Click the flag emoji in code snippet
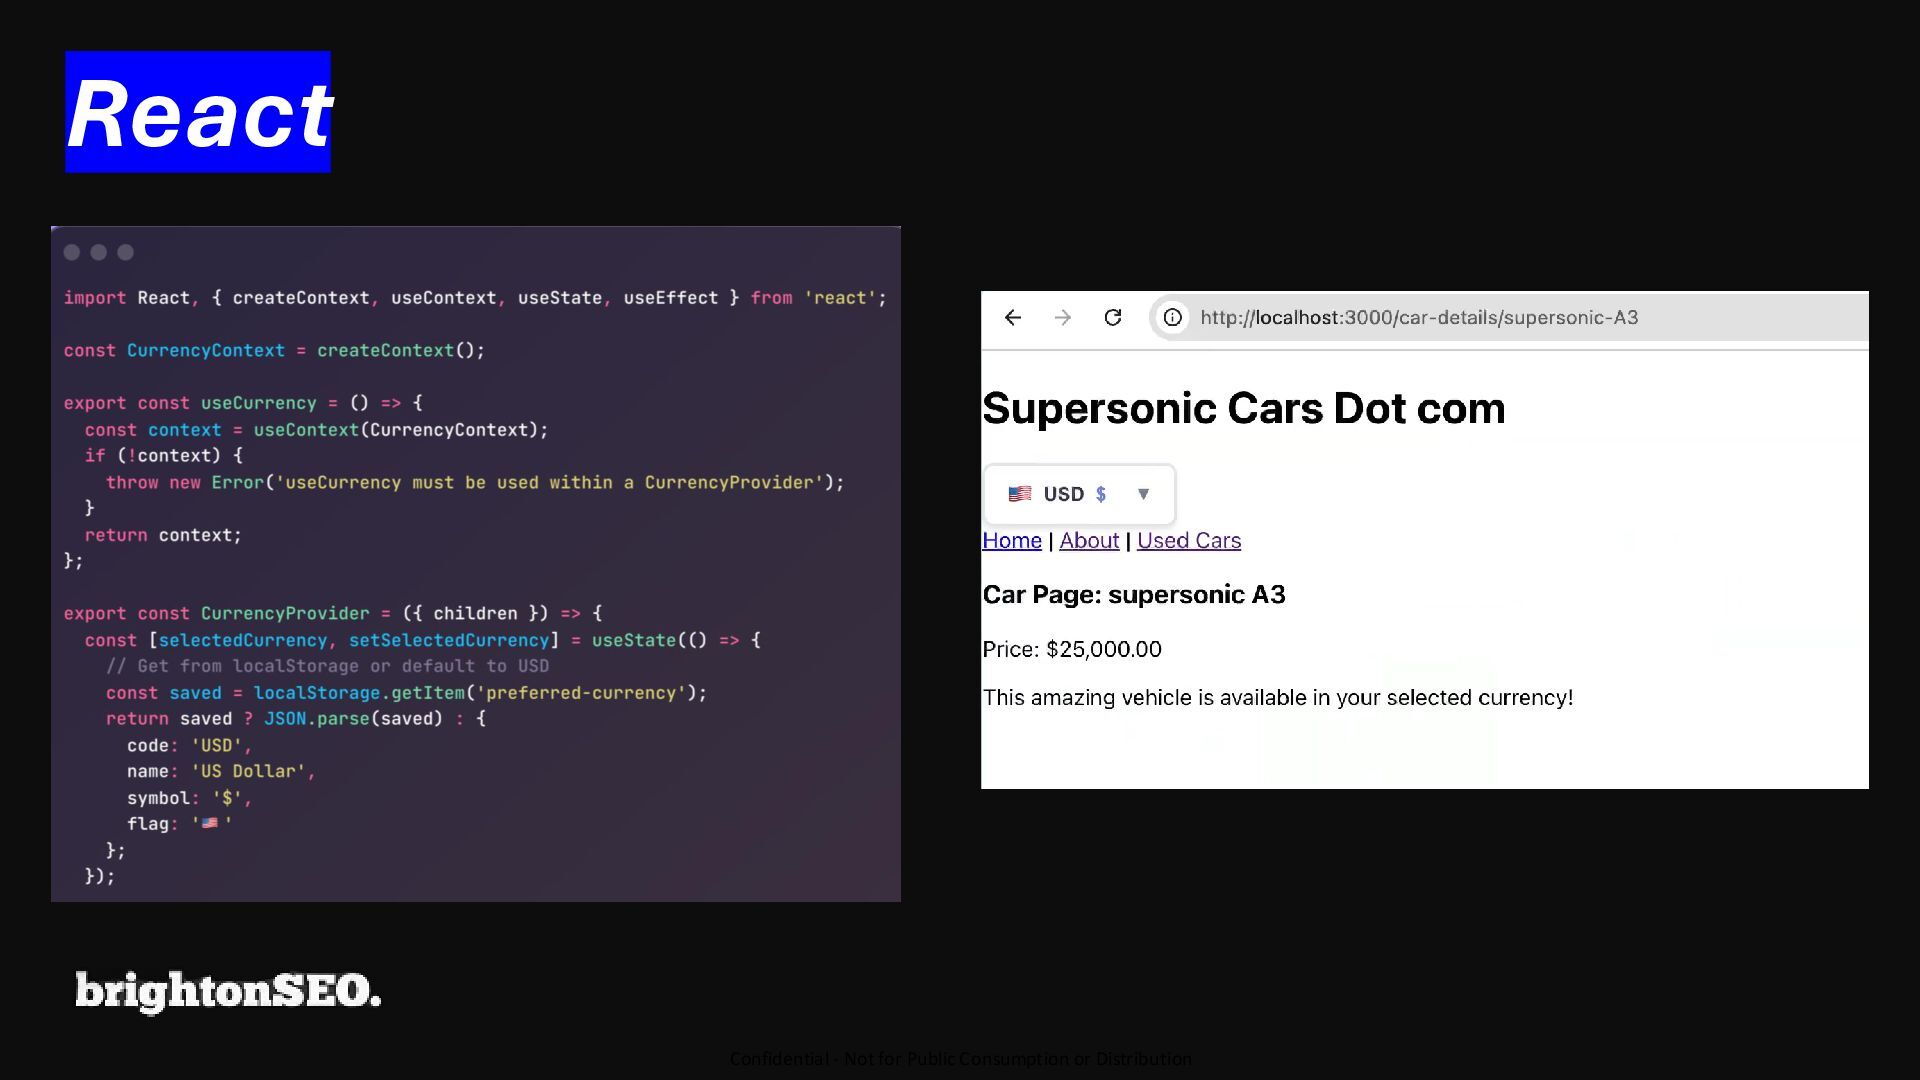Screen dimensions: 1920x1080 [210, 824]
